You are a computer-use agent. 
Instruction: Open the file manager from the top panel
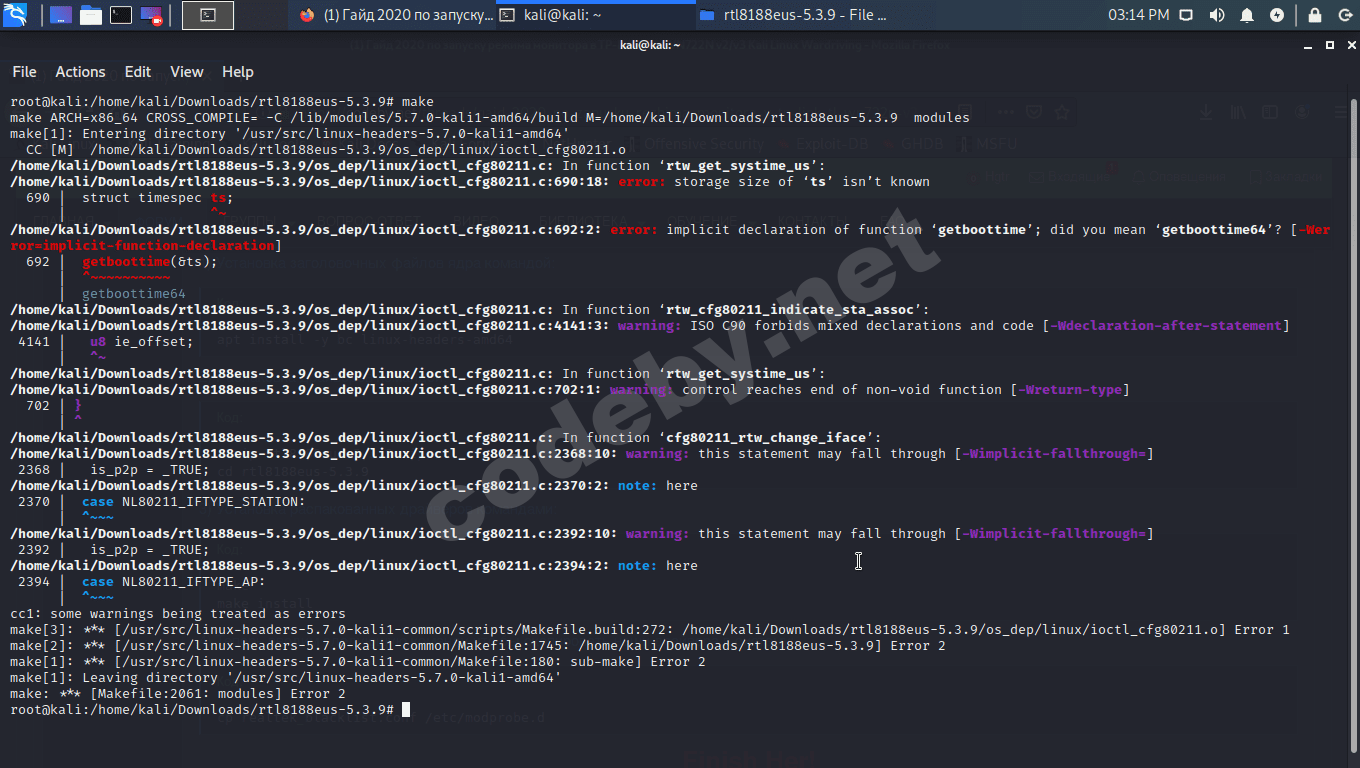91,14
